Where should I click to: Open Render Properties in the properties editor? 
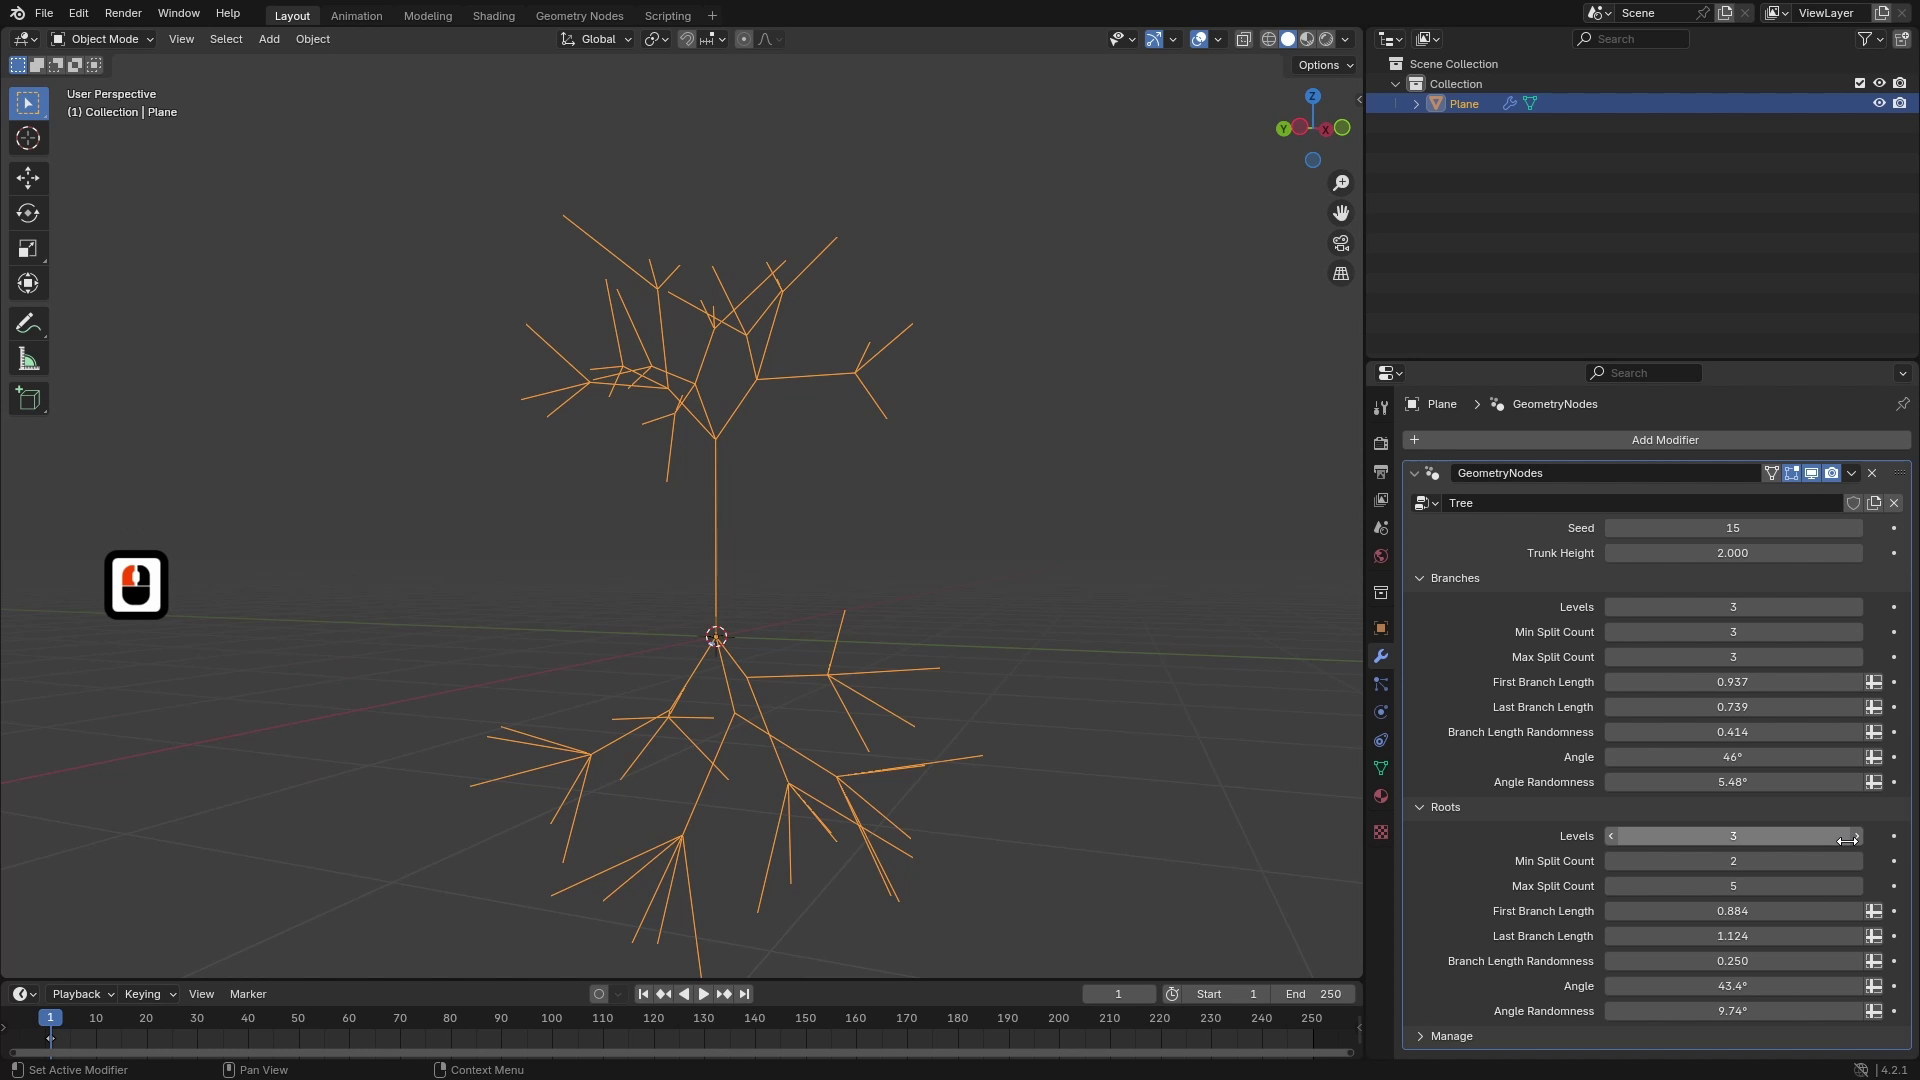(1380, 443)
